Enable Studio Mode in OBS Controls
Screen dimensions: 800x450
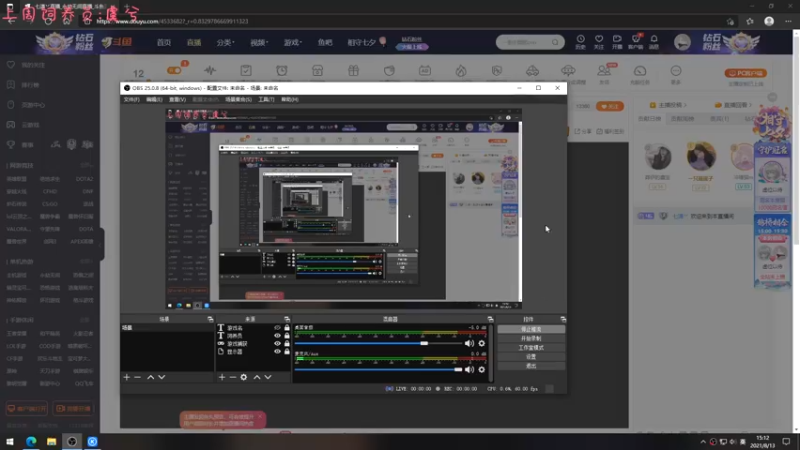point(531,347)
